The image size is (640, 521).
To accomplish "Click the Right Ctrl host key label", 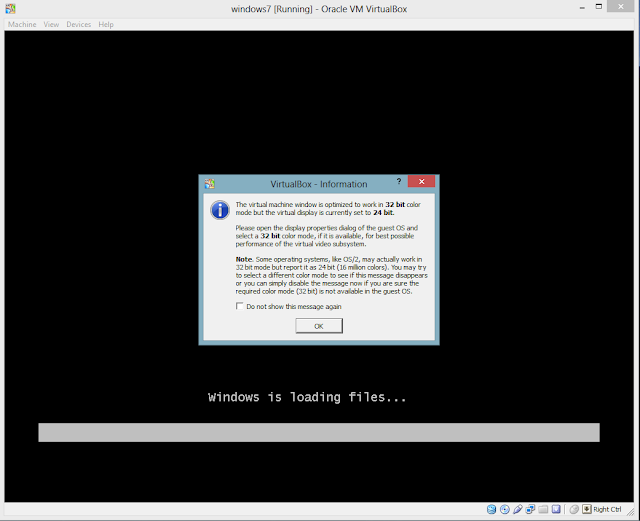I will tap(607, 509).
